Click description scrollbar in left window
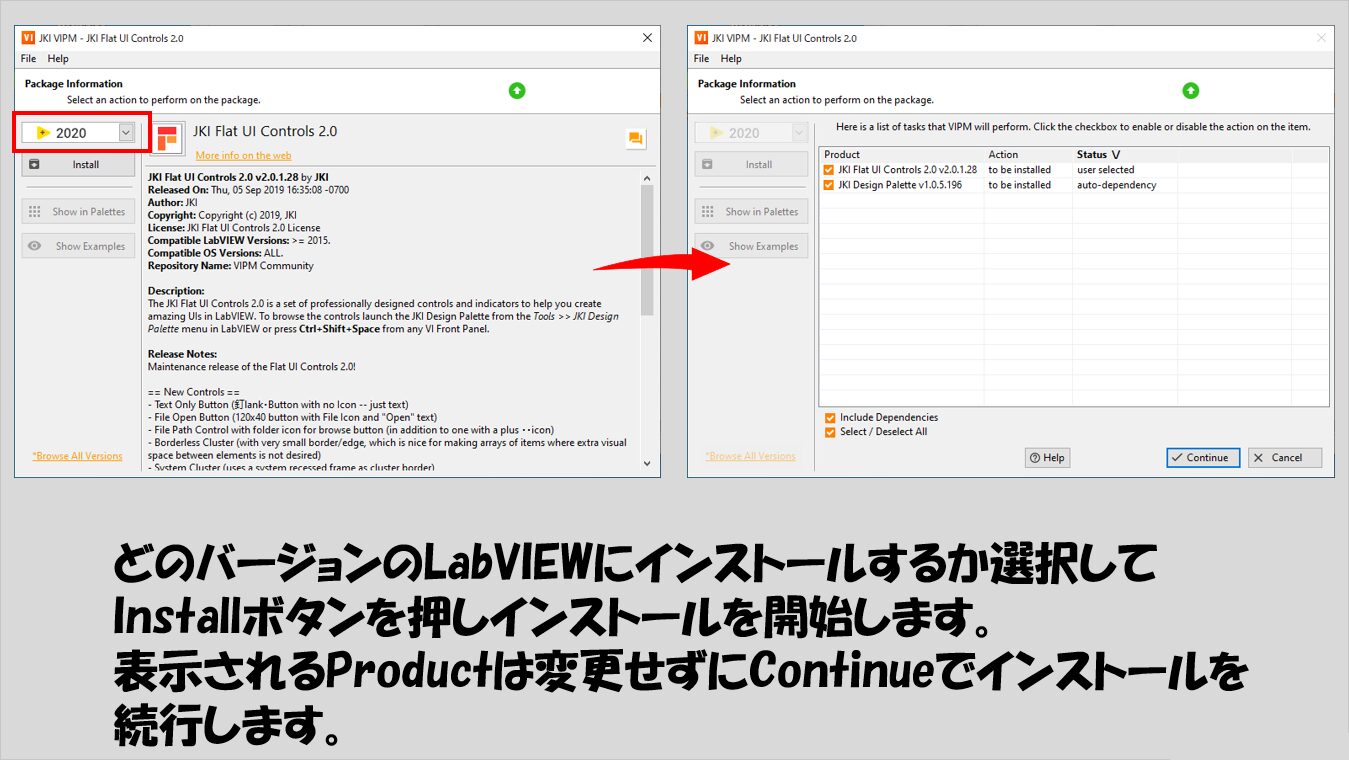 tap(647, 250)
